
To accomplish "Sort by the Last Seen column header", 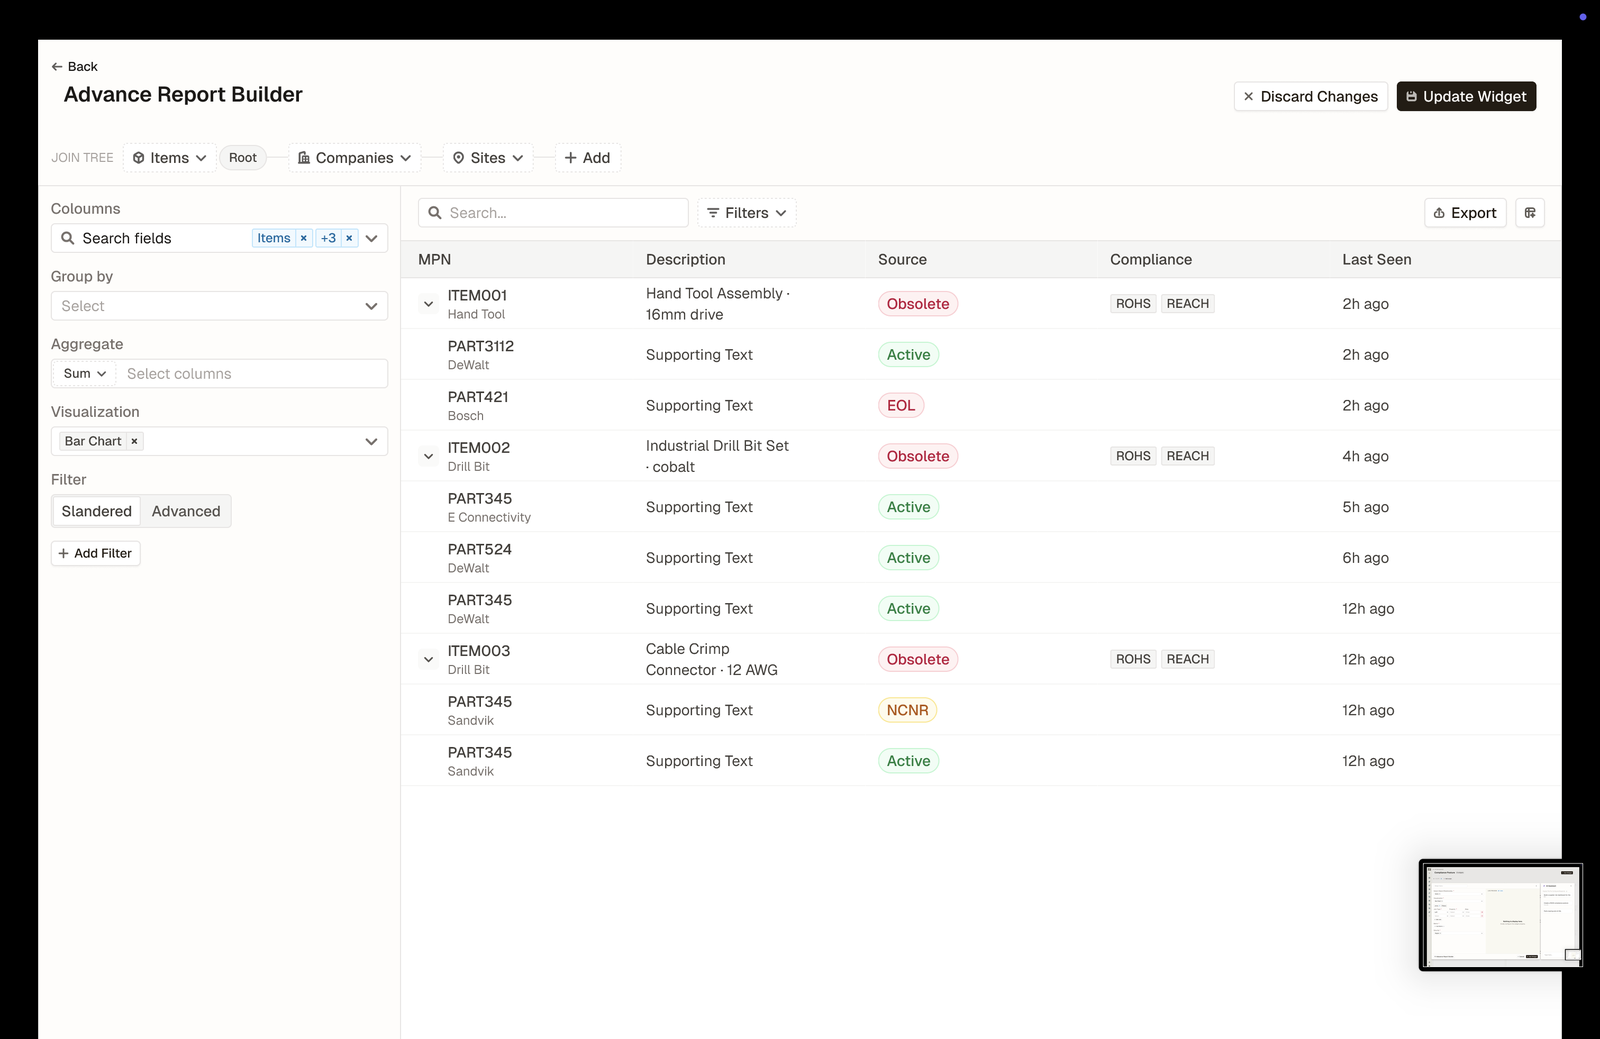I will click(1376, 259).
